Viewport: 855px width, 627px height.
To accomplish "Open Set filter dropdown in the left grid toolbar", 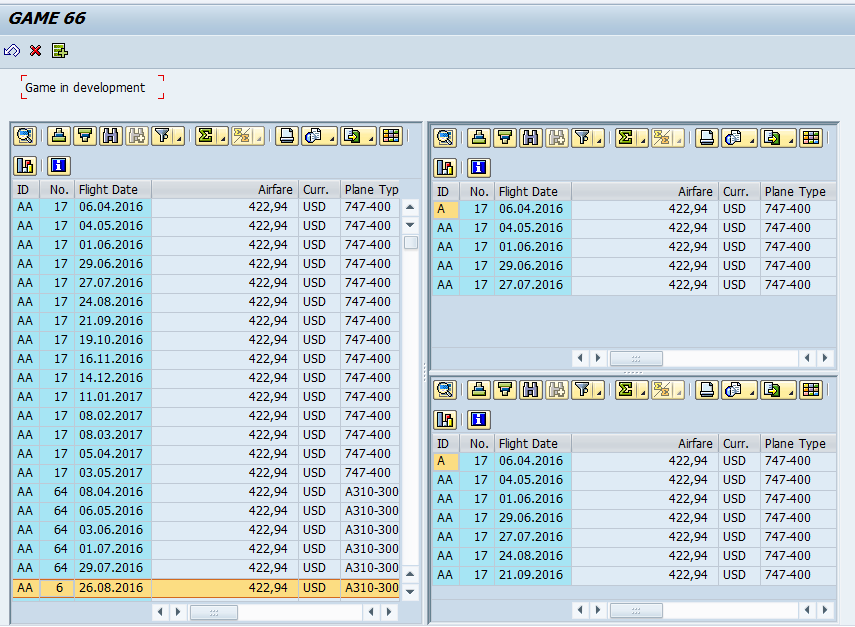I will click(178, 136).
